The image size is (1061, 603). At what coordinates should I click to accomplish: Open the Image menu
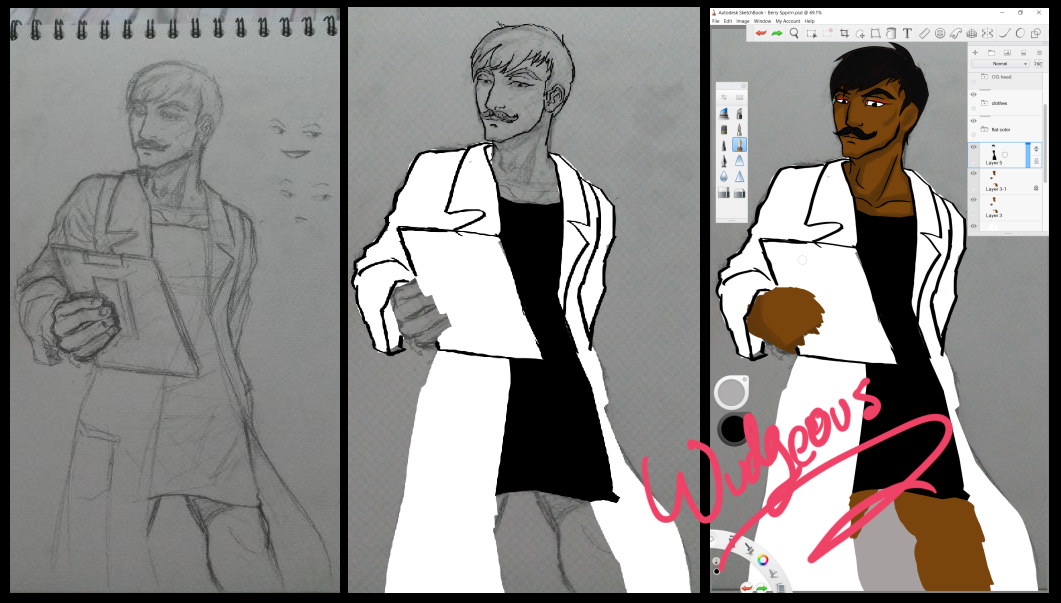tap(743, 21)
